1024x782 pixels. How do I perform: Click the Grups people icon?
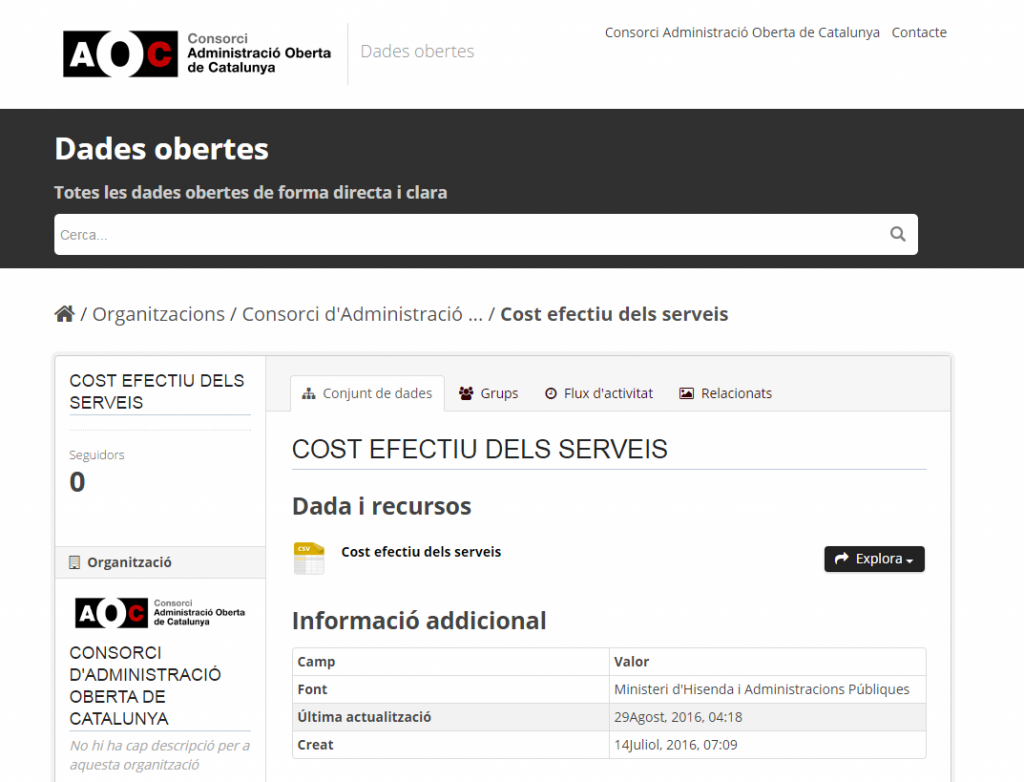(464, 393)
